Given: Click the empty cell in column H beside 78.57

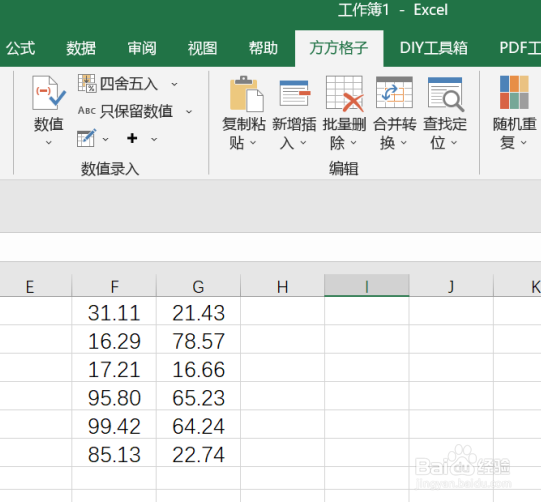Looking at the screenshot, I should 282,339.
